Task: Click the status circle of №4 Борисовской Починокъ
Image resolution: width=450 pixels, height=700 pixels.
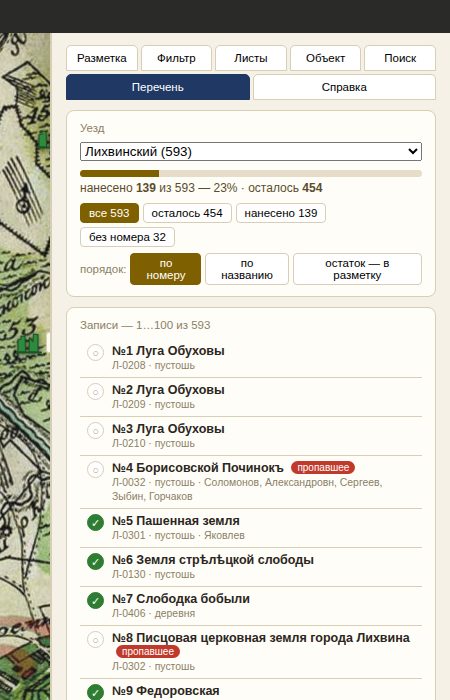Action: pos(95,470)
